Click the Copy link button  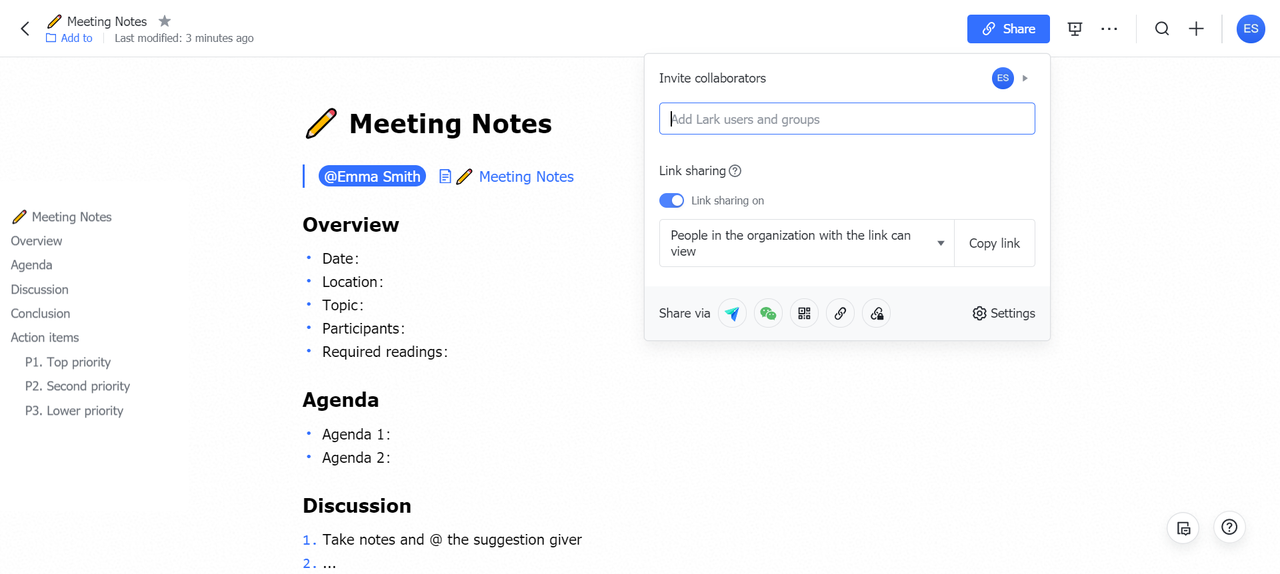[x=994, y=243]
